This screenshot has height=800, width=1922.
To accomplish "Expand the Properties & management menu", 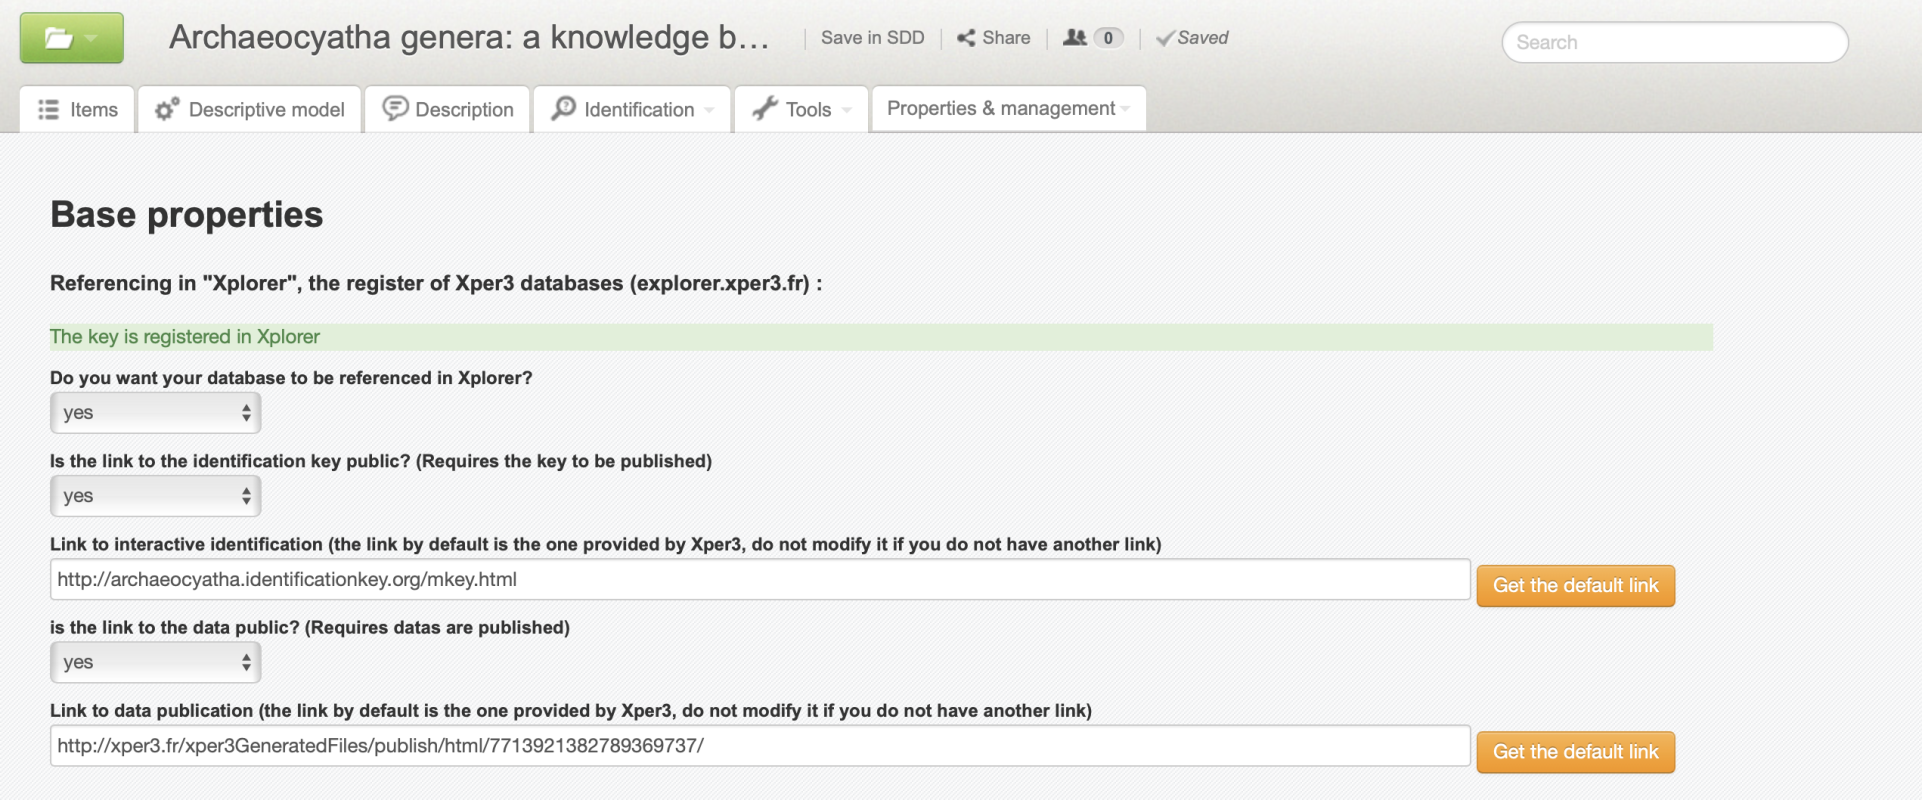I will coord(1008,108).
